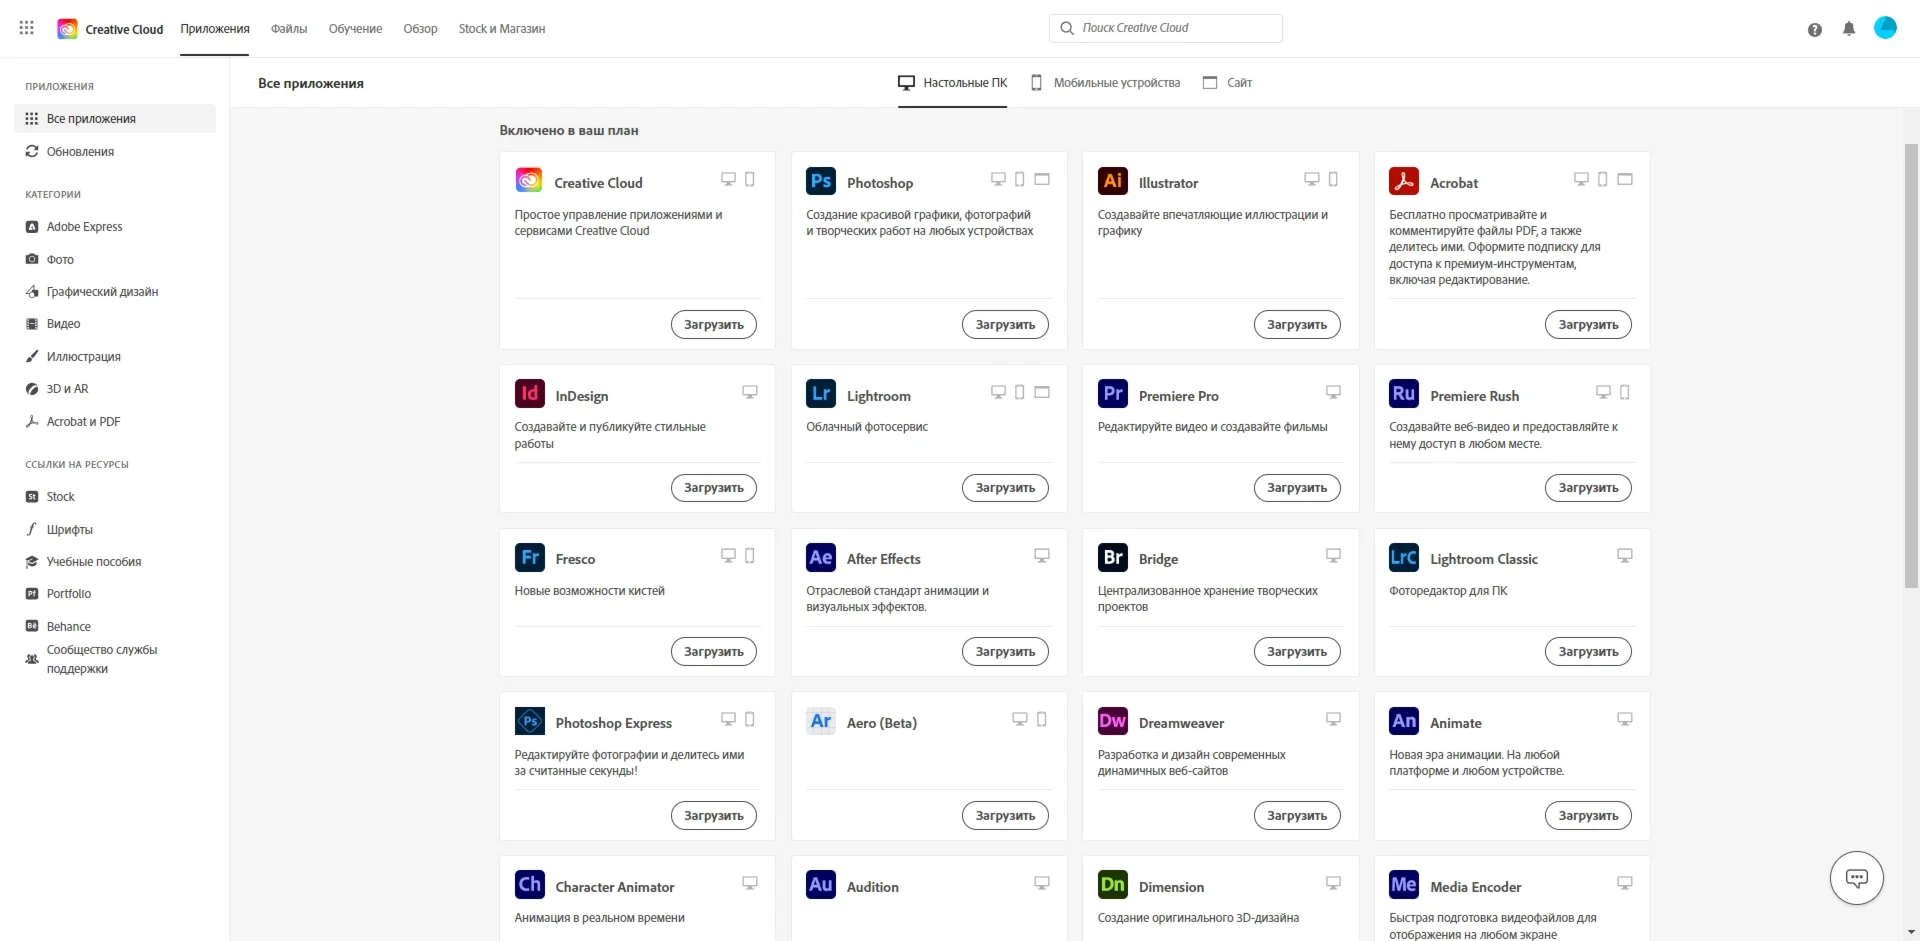The width and height of the screenshot is (1920, 941).
Task: Click the After Effects app icon
Action: (x=820, y=557)
